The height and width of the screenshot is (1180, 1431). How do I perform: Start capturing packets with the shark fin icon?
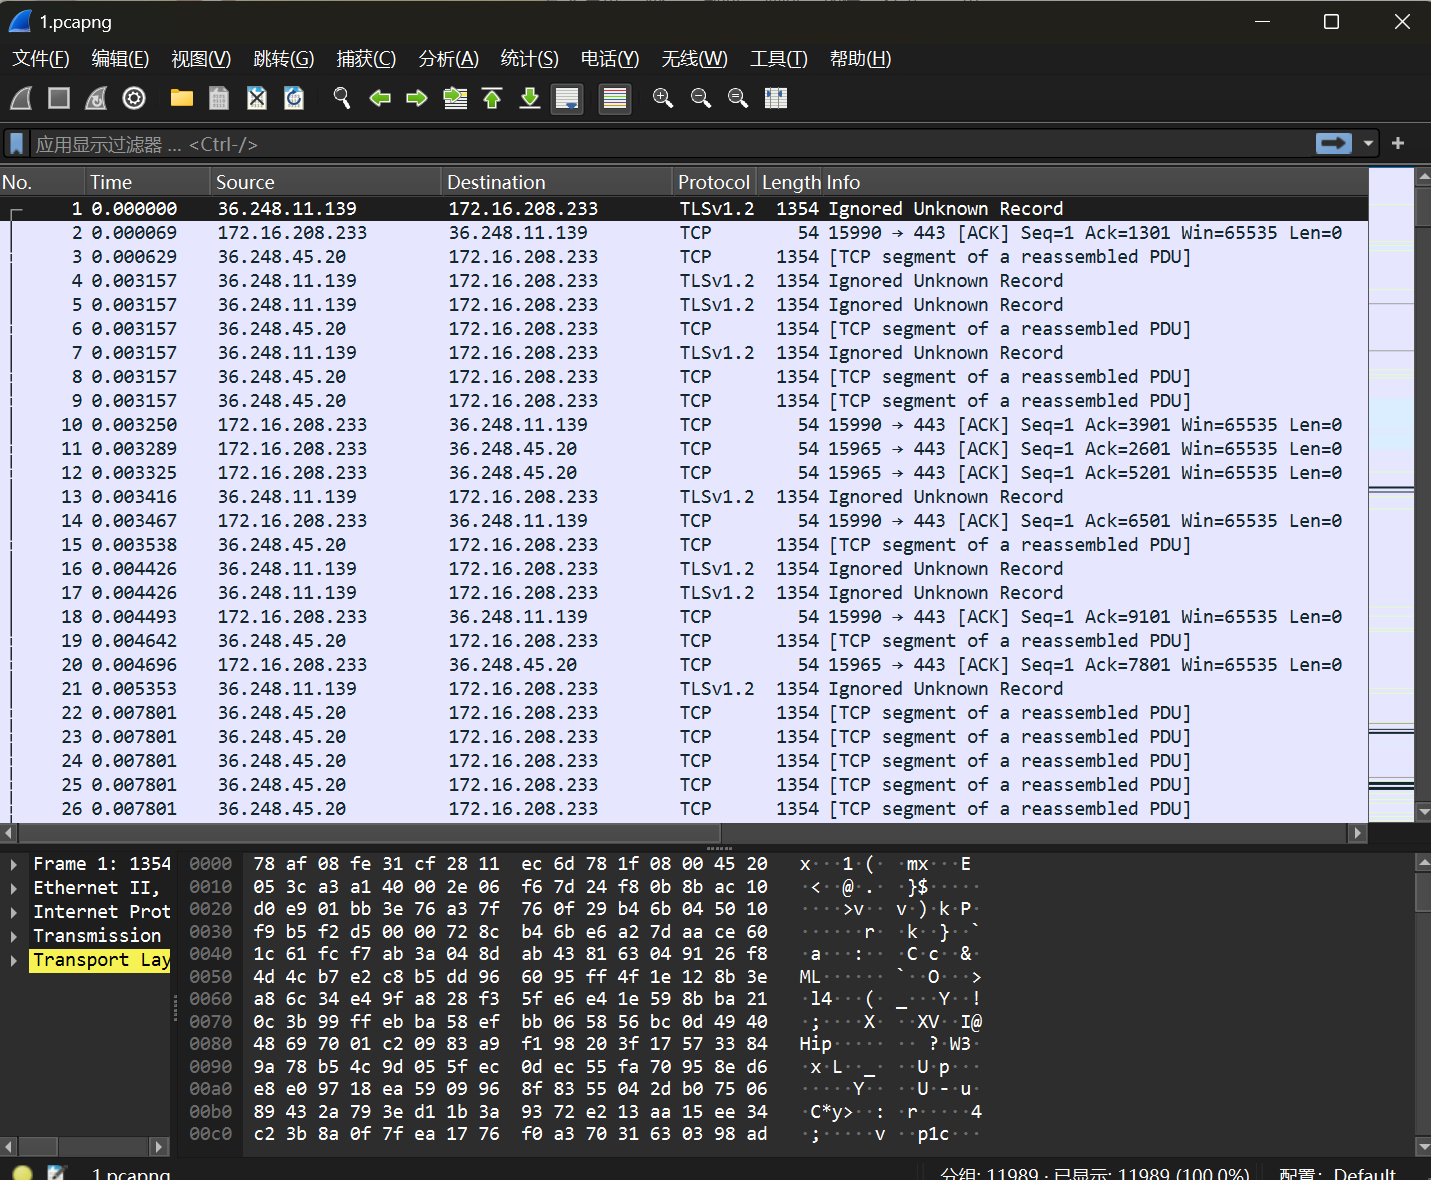click(x=21, y=98)
